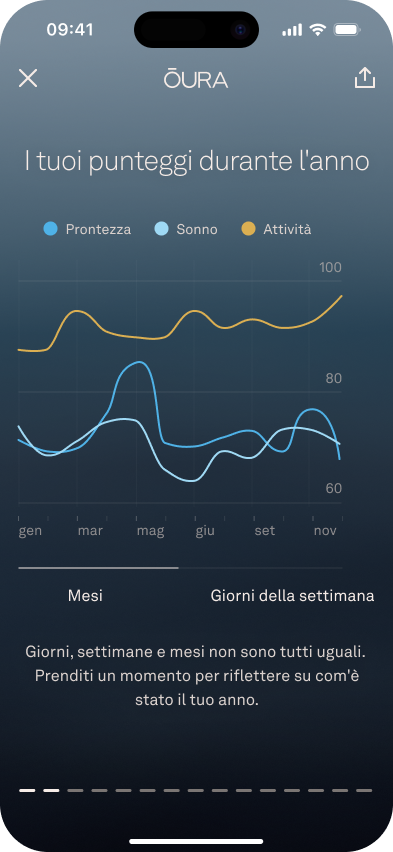Tap the share icon at top right
The height and width of the screenshot is (852, 393).
(x=365, y=78)
